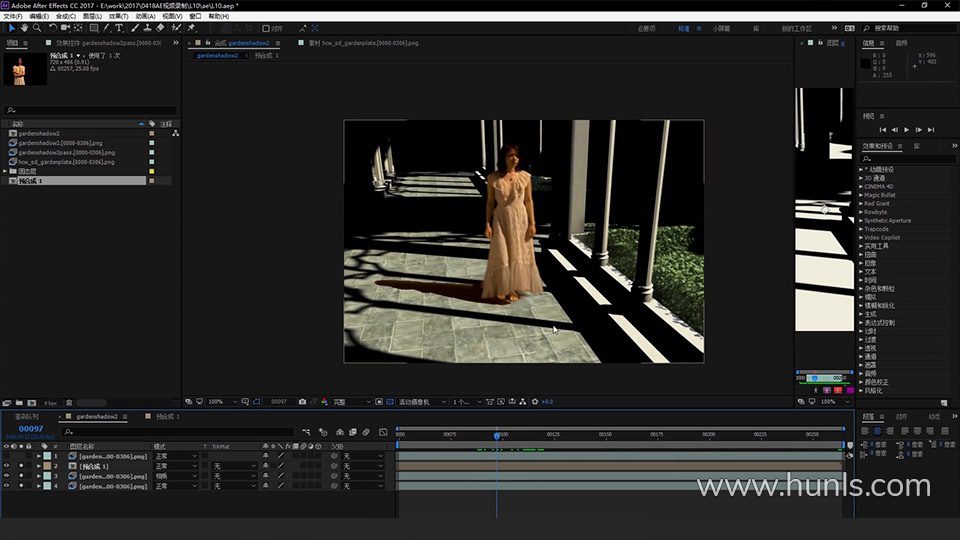Click the 标准 workspace button
Viewport: 960px width, 540px height.
[x=684, y=28]
